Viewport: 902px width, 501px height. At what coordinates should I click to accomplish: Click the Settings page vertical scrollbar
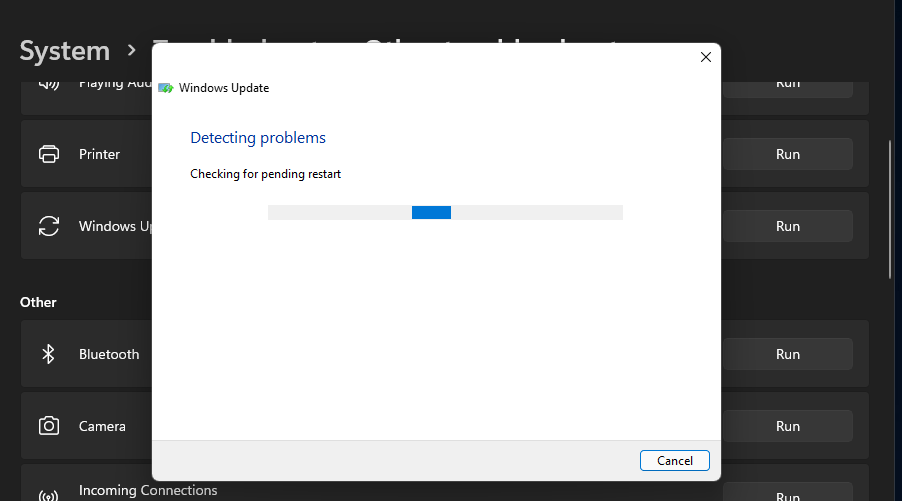pyautogui.click(x=890, y=208)
